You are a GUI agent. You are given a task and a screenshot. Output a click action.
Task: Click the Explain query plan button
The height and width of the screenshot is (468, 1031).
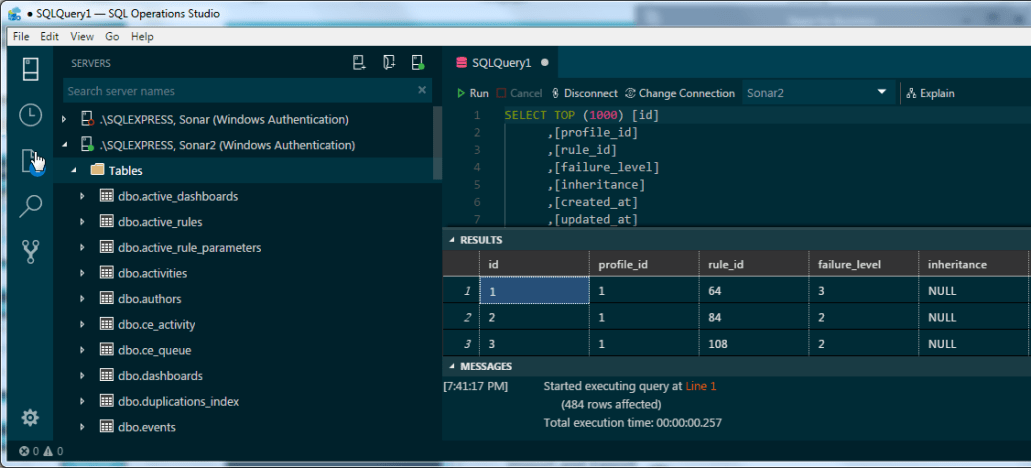[930, 93]
